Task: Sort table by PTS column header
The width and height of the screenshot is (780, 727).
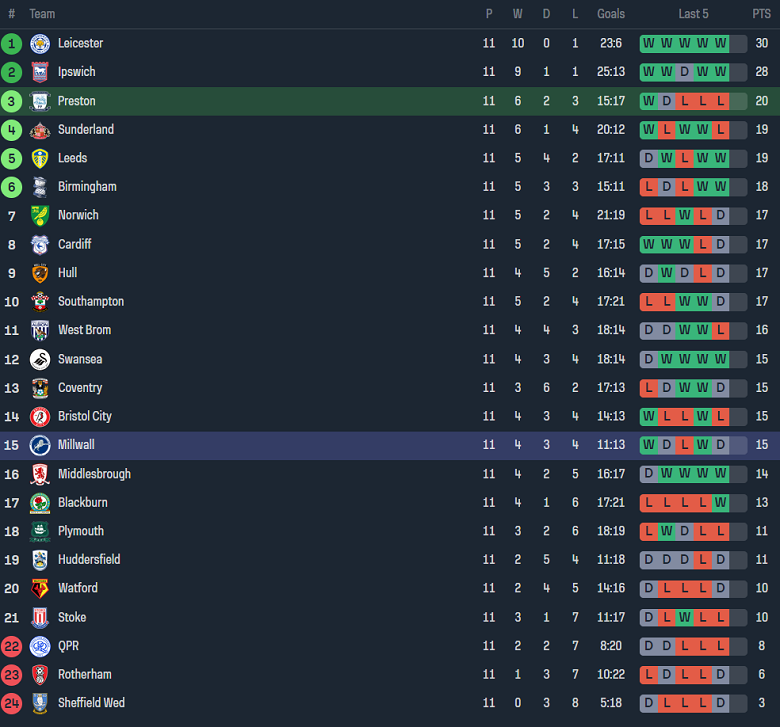Action: (x=761, y=14)
